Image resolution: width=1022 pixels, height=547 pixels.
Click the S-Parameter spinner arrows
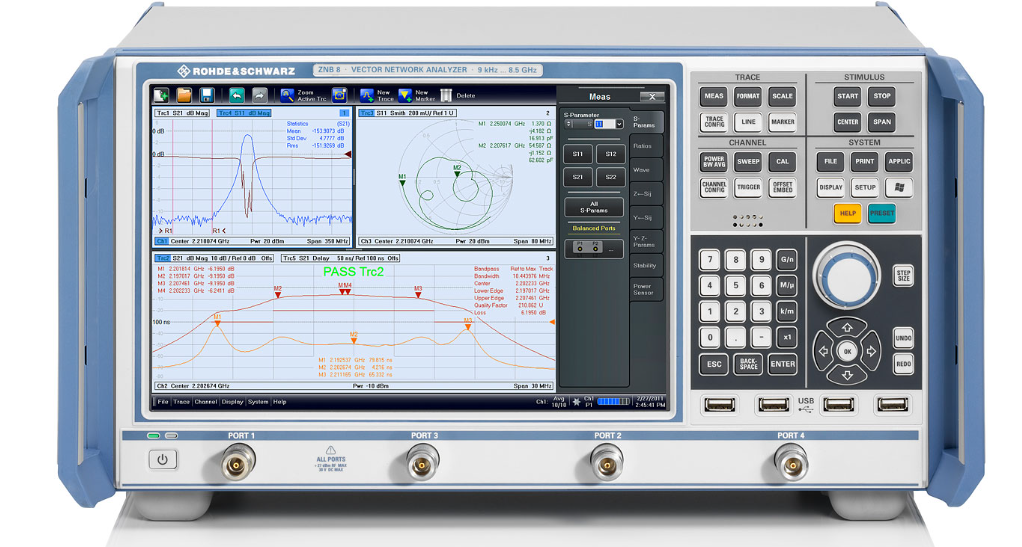(x=569, y=124)
